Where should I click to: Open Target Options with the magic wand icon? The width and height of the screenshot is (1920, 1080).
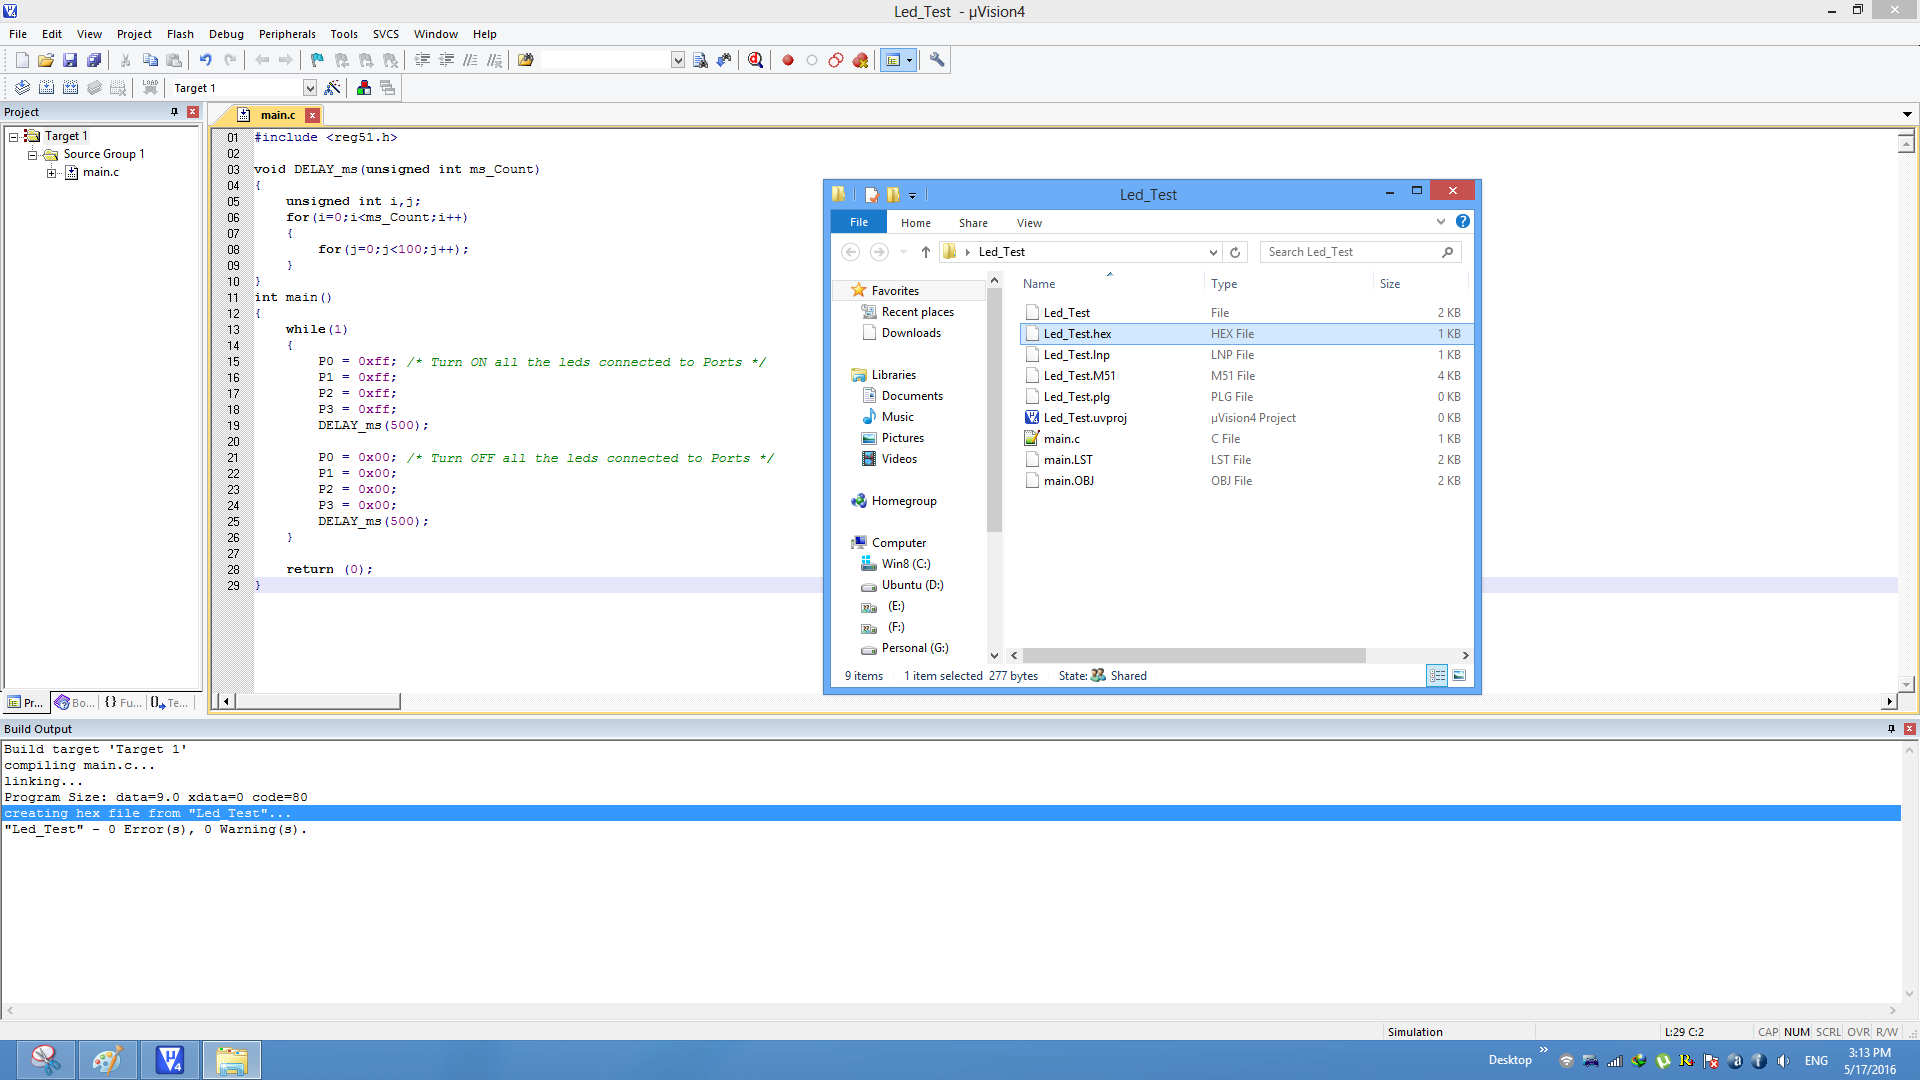pos(333,88)
